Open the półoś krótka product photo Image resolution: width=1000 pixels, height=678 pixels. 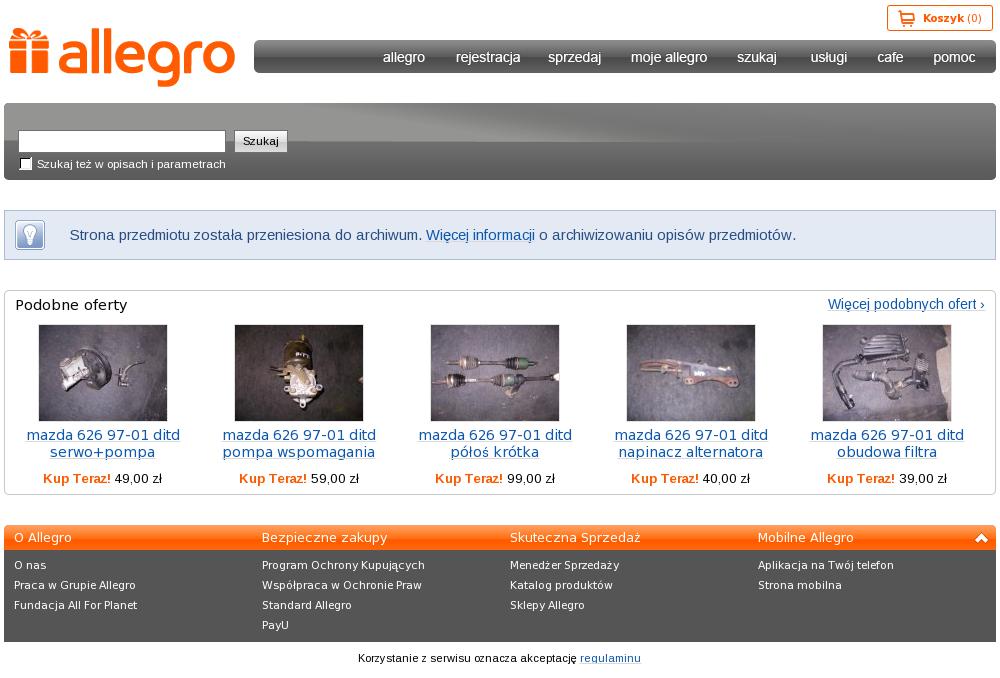495,372
